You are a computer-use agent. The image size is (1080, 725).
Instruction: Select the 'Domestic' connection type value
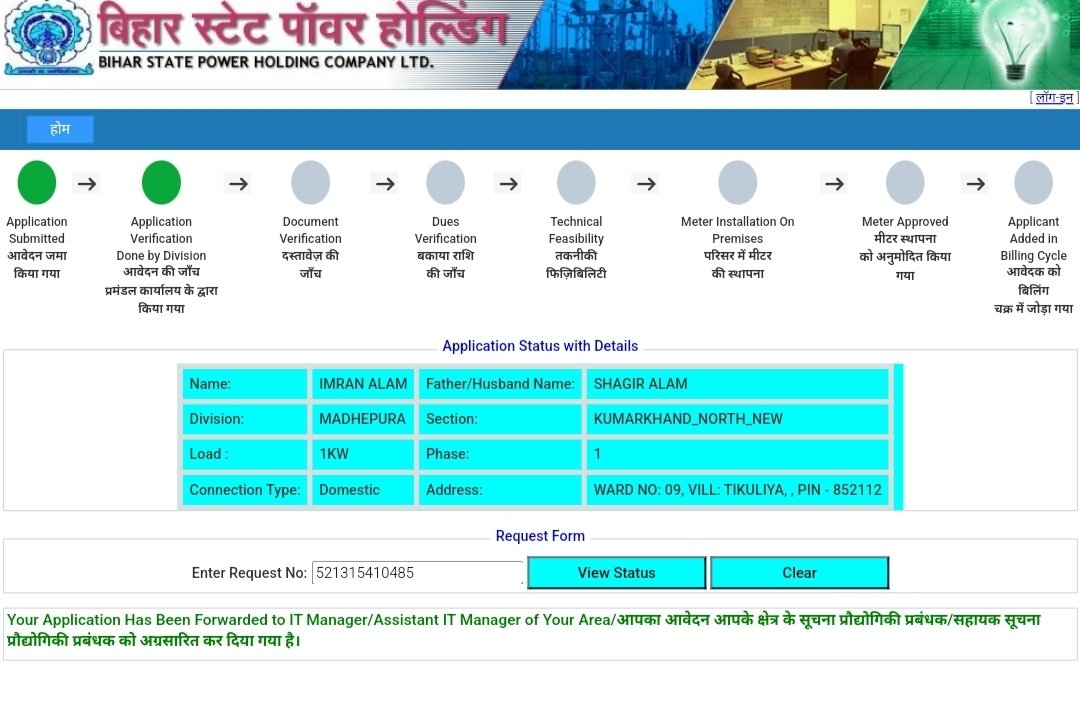363,490
